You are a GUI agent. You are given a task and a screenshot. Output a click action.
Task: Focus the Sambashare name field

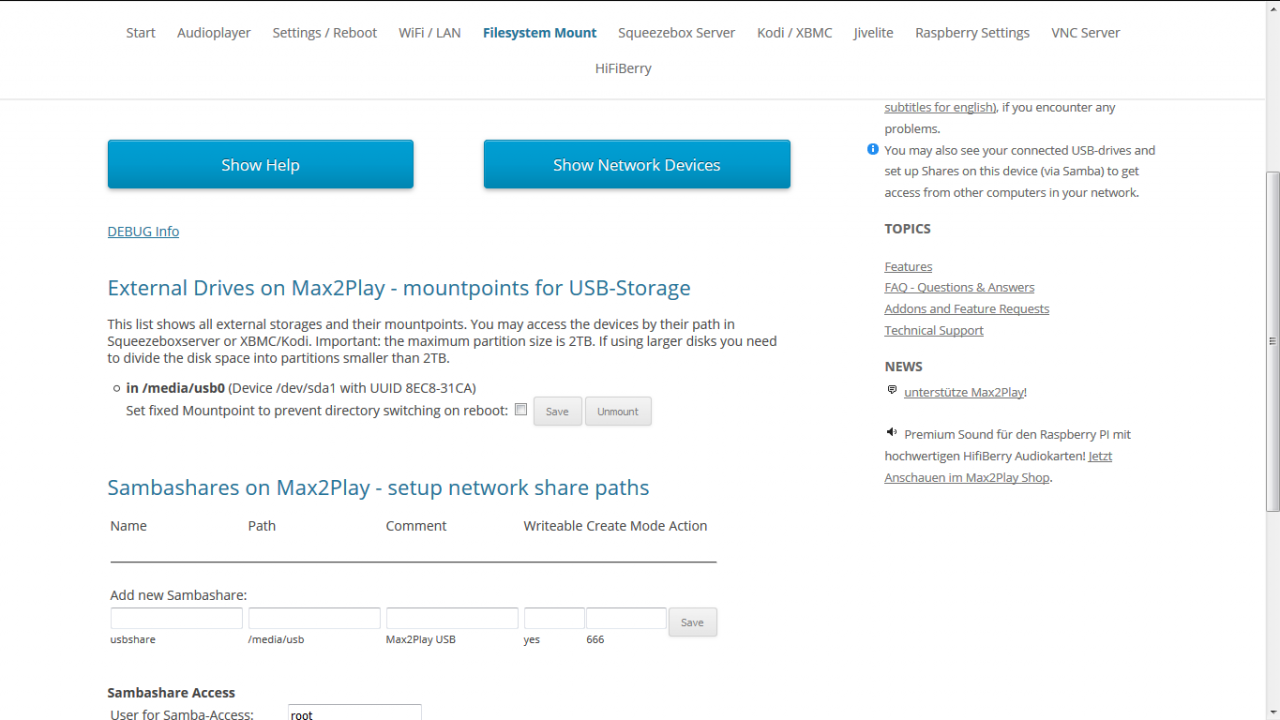(177, 618)
